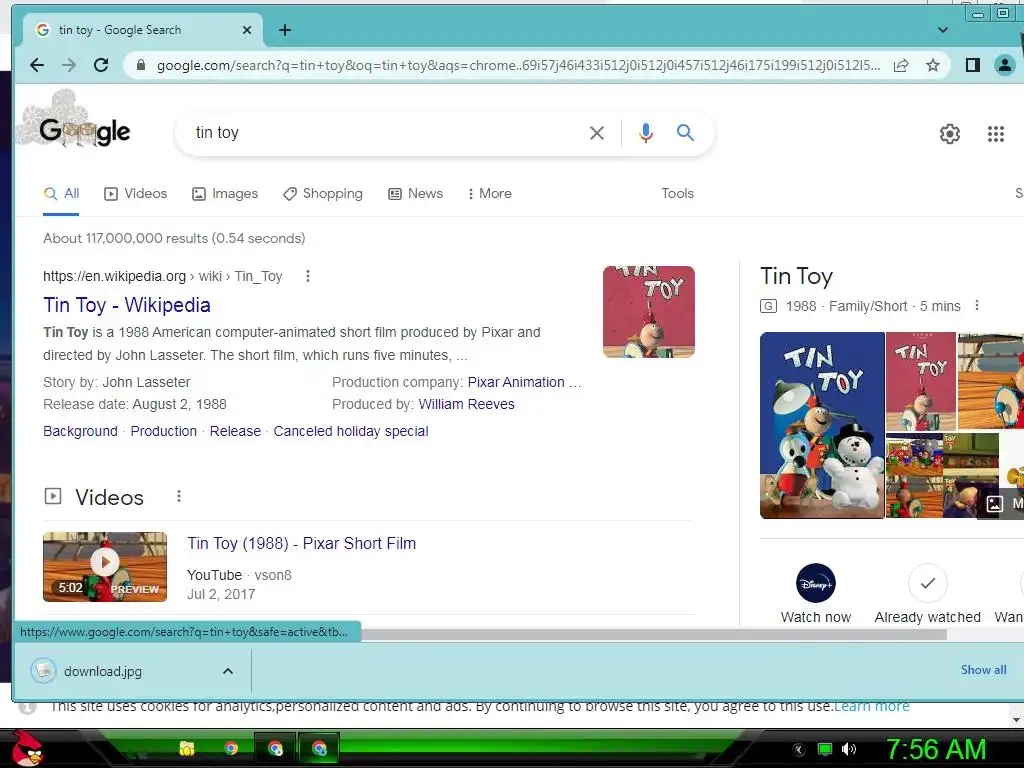Go forward with the browser arrow

(69, 65)
